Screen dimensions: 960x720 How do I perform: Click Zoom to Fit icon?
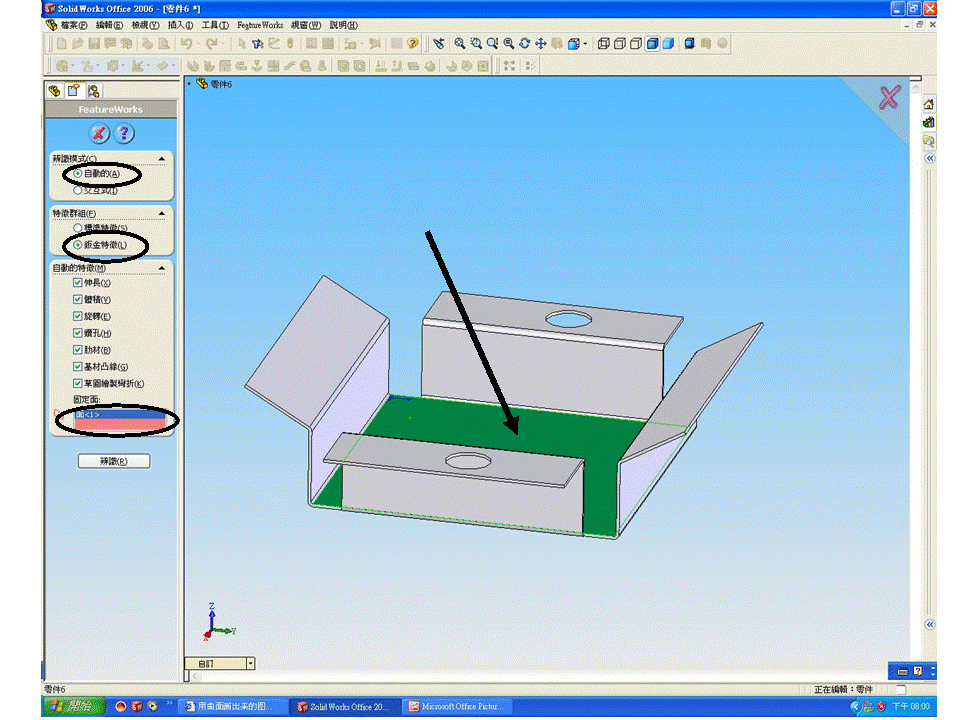460,43
